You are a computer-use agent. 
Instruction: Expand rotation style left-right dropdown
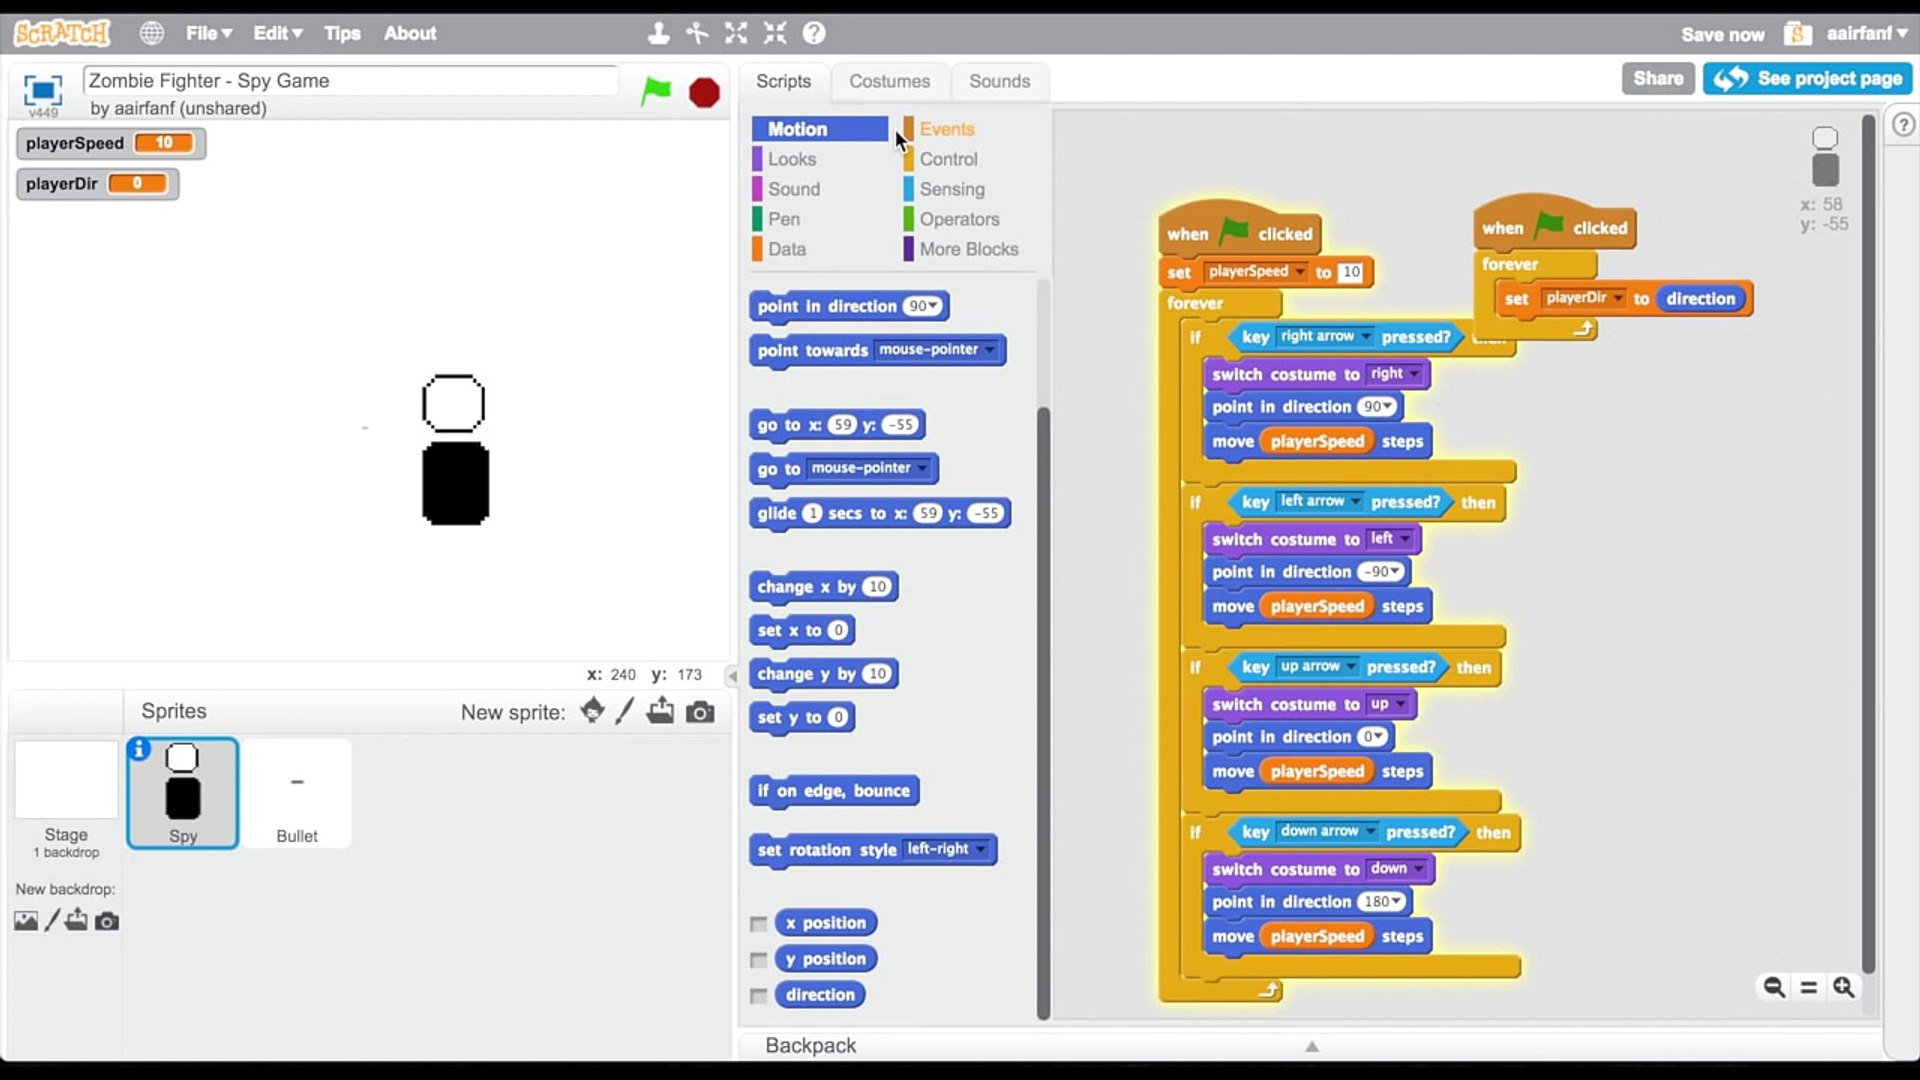point(981,849)
